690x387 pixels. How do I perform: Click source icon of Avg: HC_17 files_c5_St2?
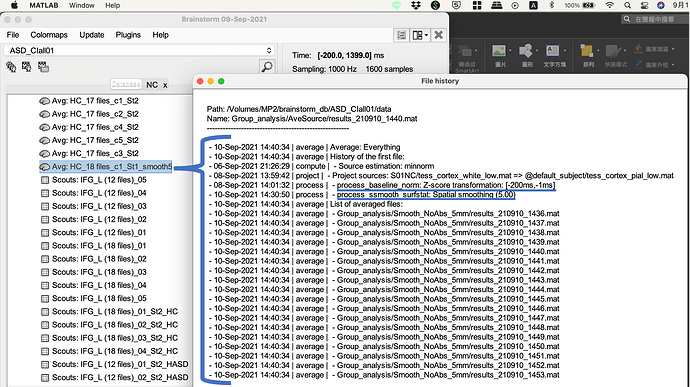[x=44, y=140]
